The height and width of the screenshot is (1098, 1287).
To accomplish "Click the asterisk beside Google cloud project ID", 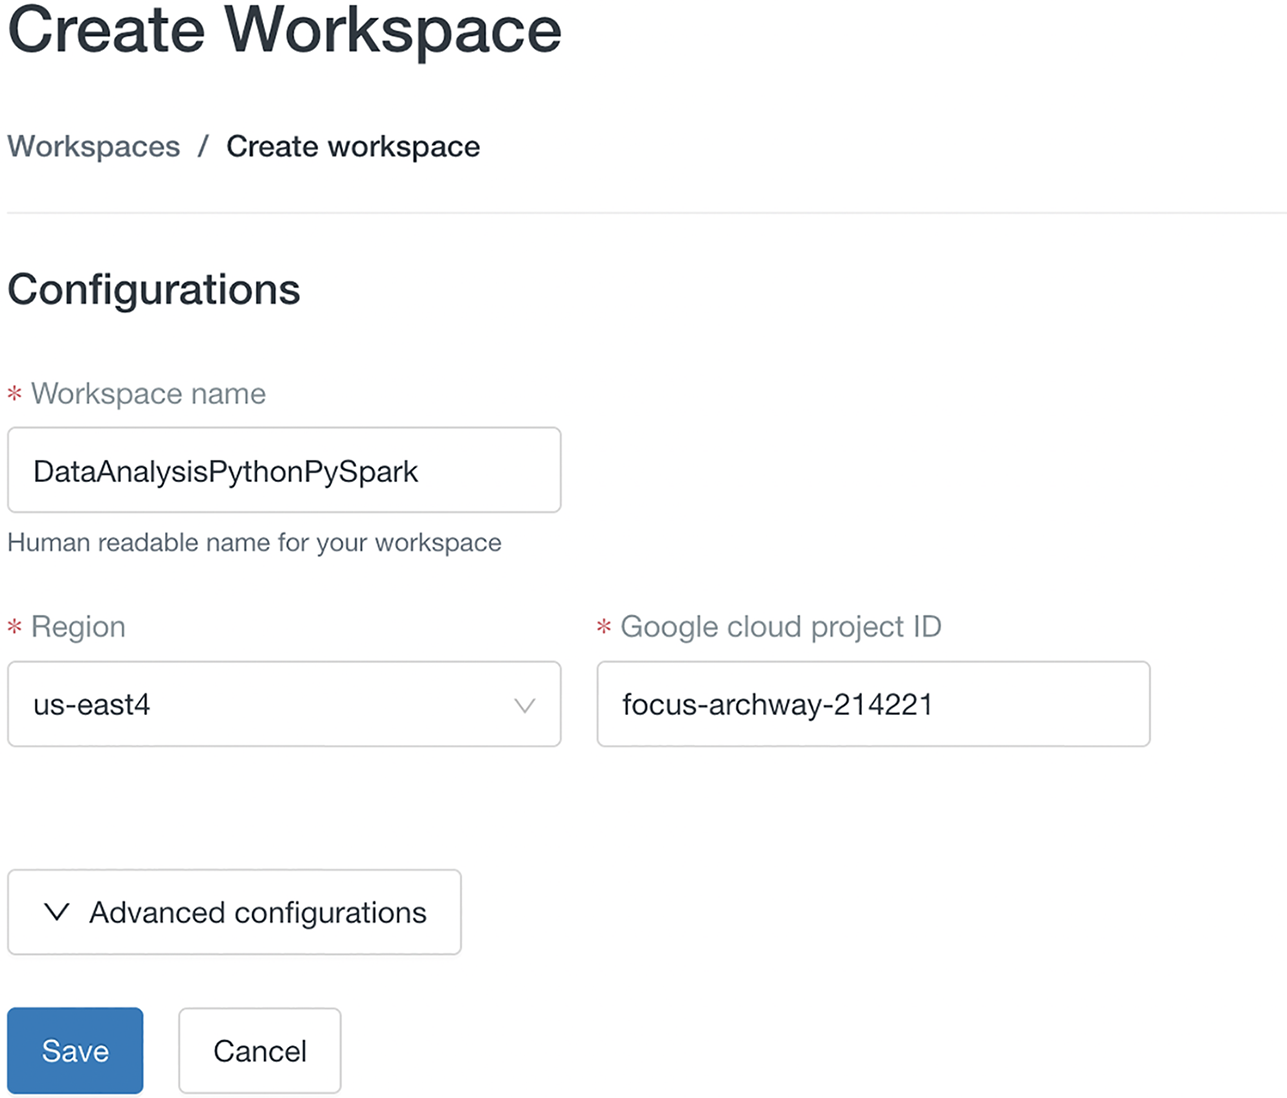I will pyautogui.click(x=603, y=627).
